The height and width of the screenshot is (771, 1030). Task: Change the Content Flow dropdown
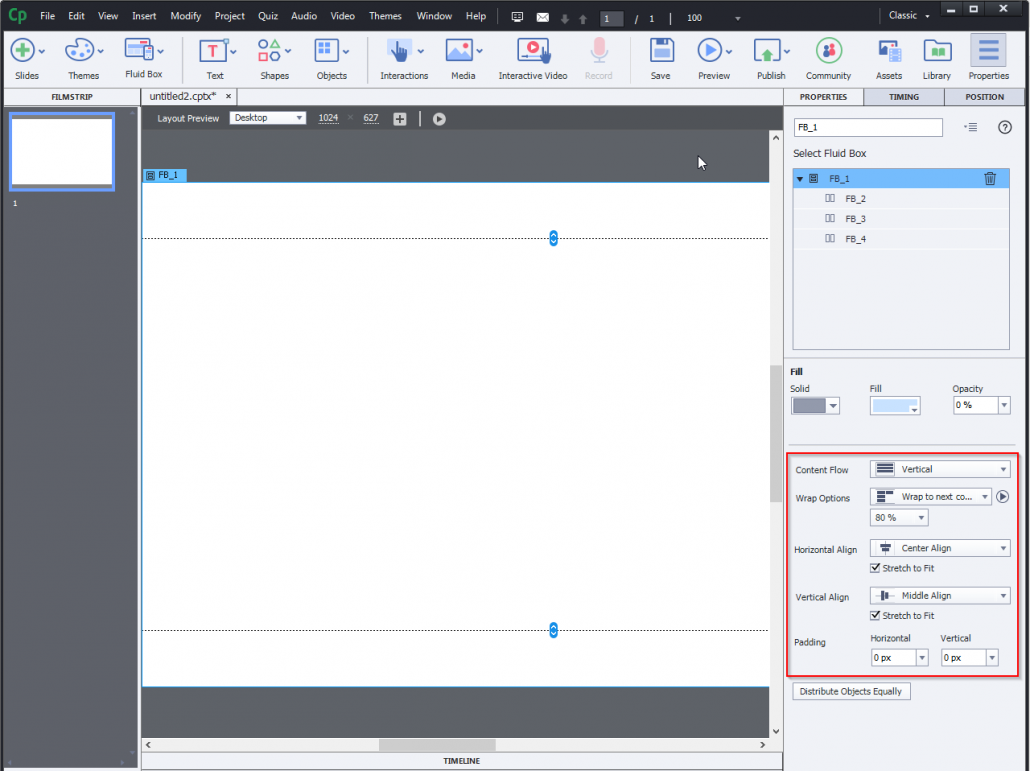click(x=939, y=468)
